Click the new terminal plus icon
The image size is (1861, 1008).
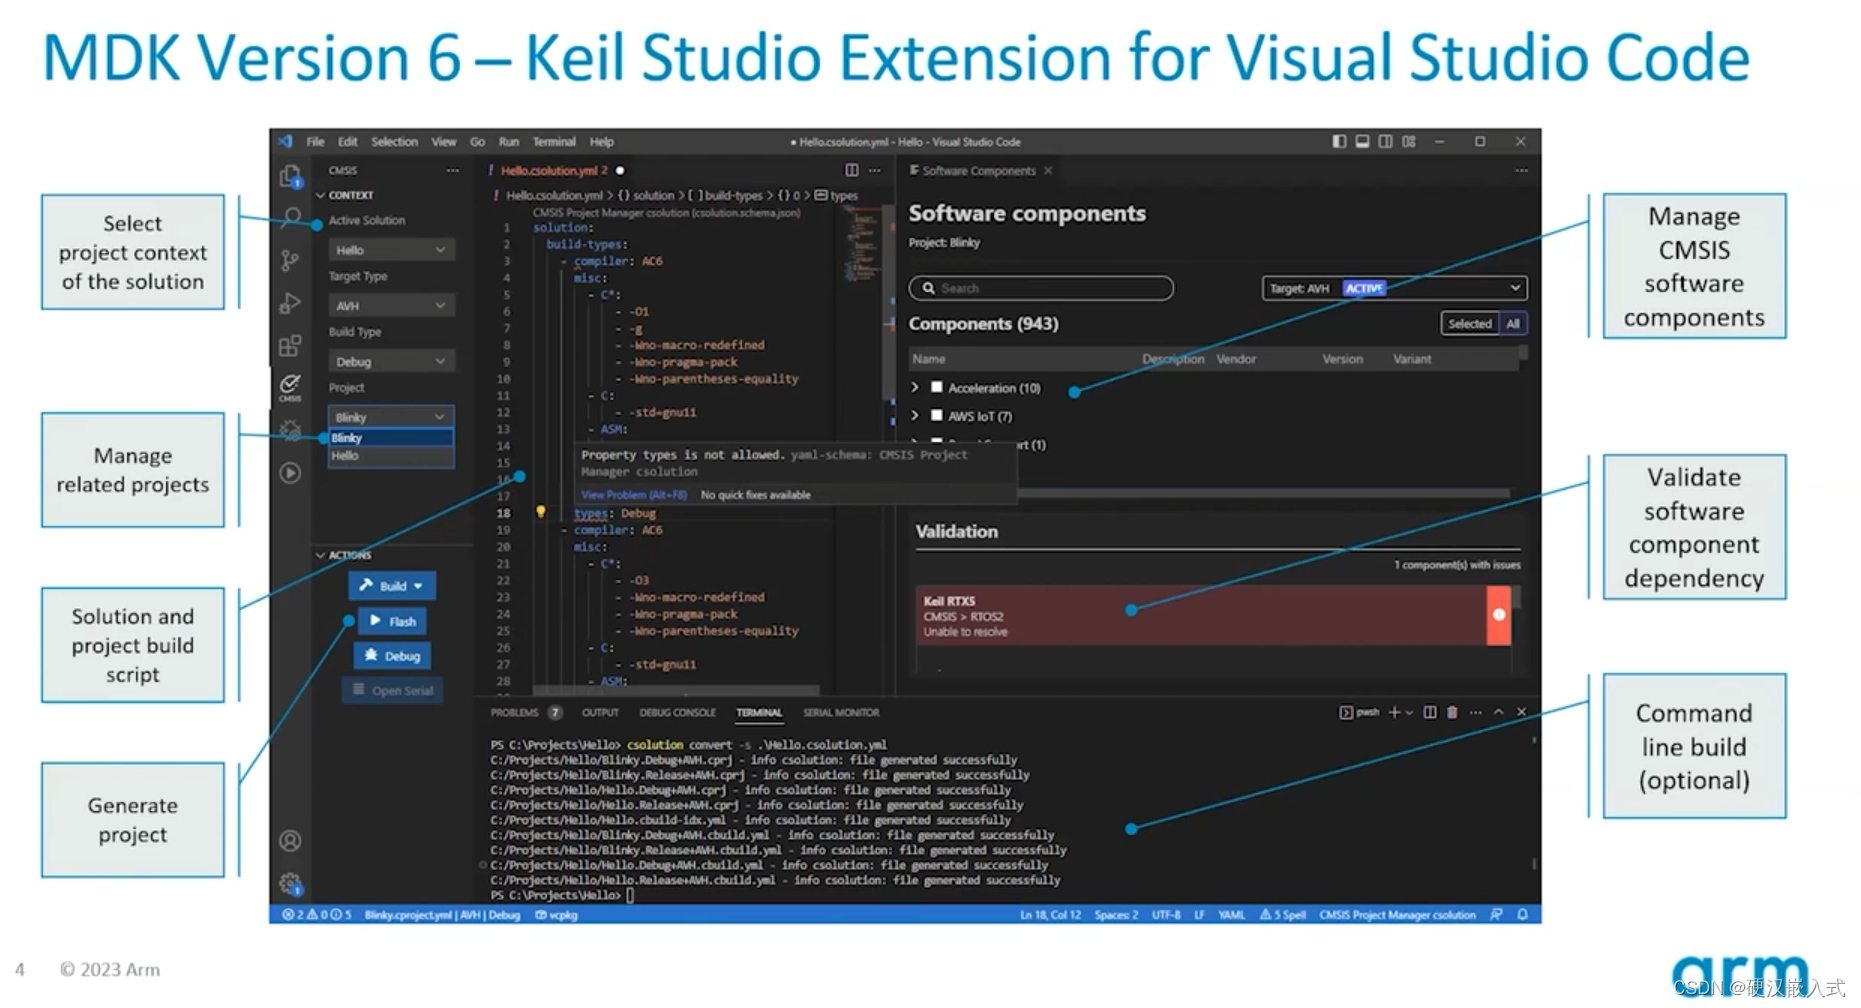coord(1394,712)
